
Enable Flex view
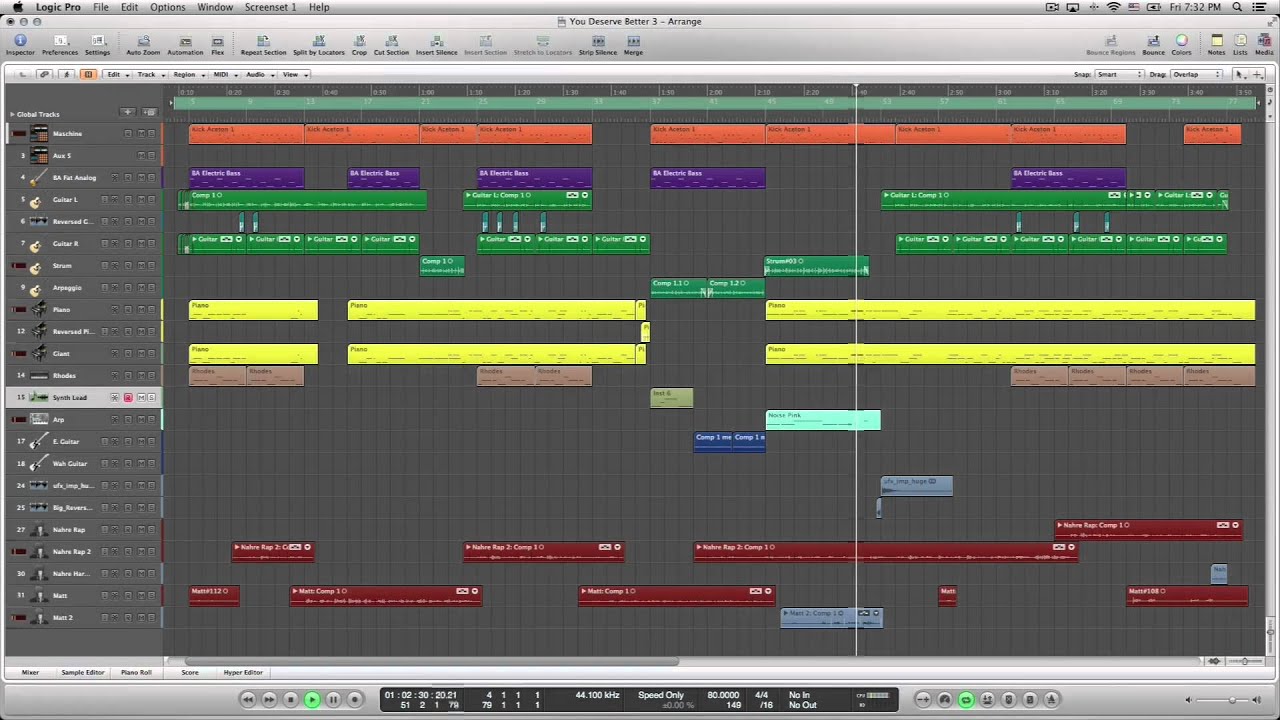tap(218, 44)
